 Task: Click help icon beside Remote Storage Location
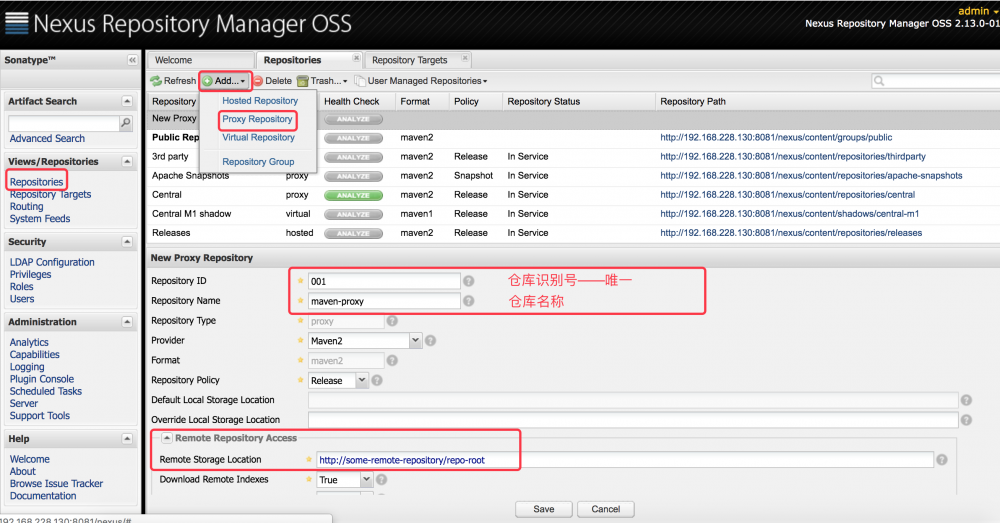click(x=942, y=460)
